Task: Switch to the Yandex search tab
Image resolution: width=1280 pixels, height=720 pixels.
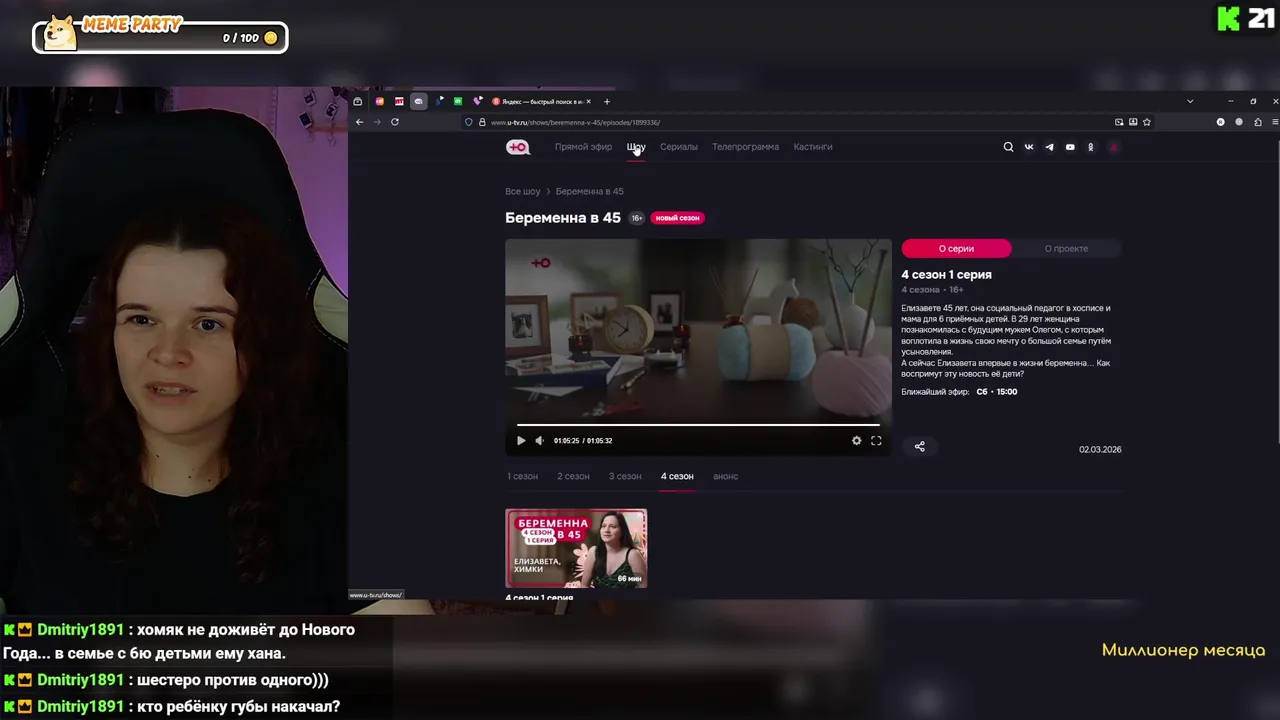Action: point(541,101)
